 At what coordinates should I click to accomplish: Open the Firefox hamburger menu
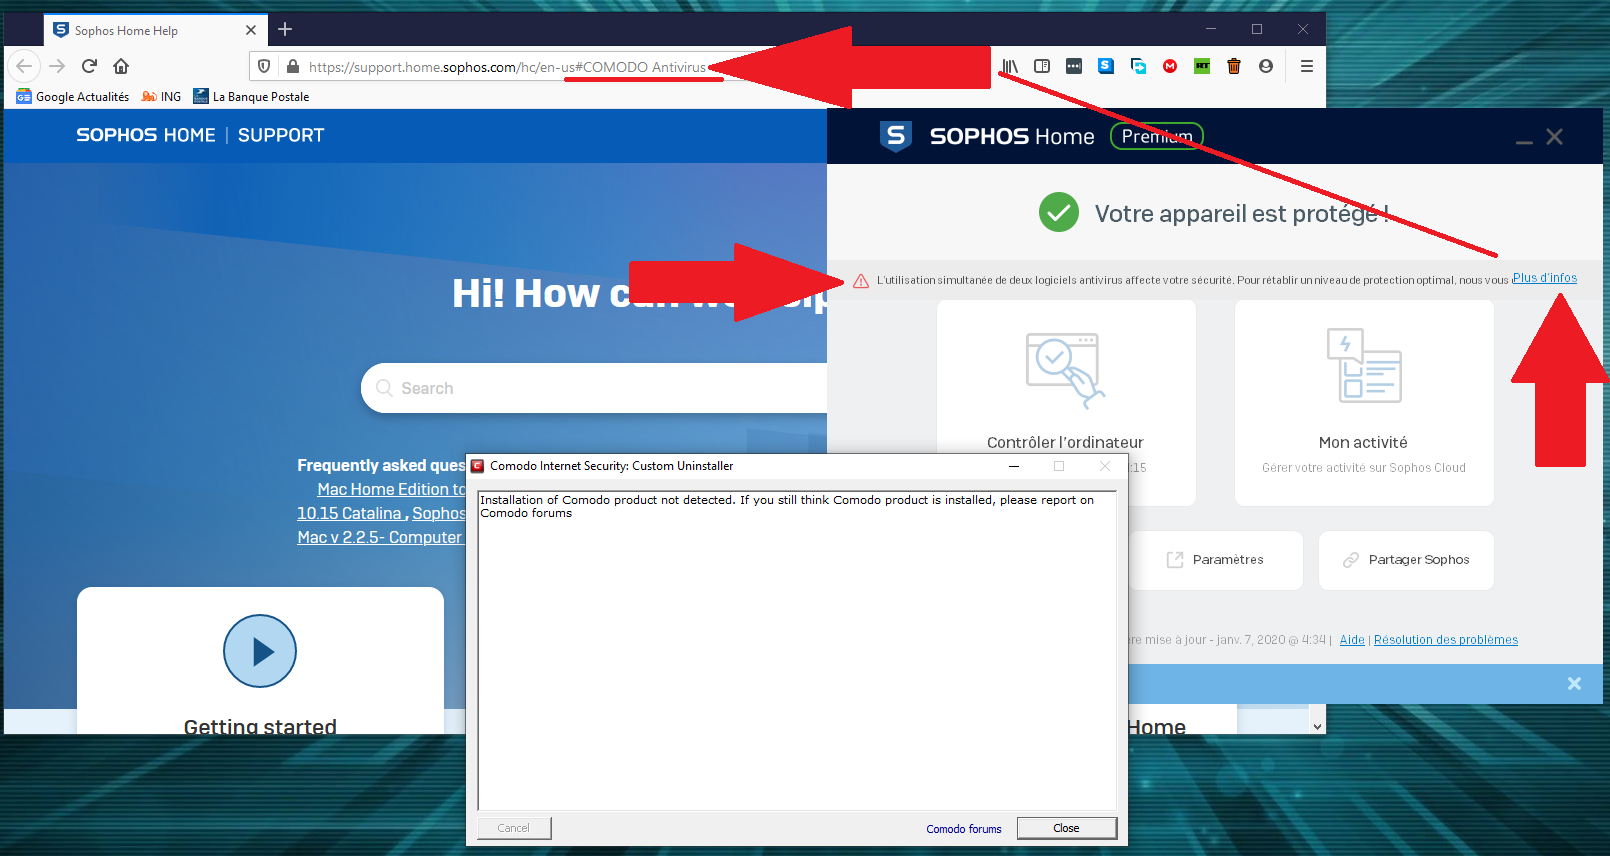1306,66
